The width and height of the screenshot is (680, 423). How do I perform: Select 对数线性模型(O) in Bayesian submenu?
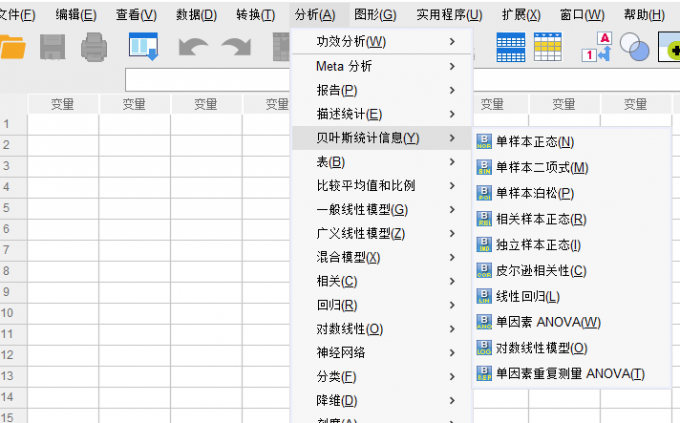[x=571, y=348]
